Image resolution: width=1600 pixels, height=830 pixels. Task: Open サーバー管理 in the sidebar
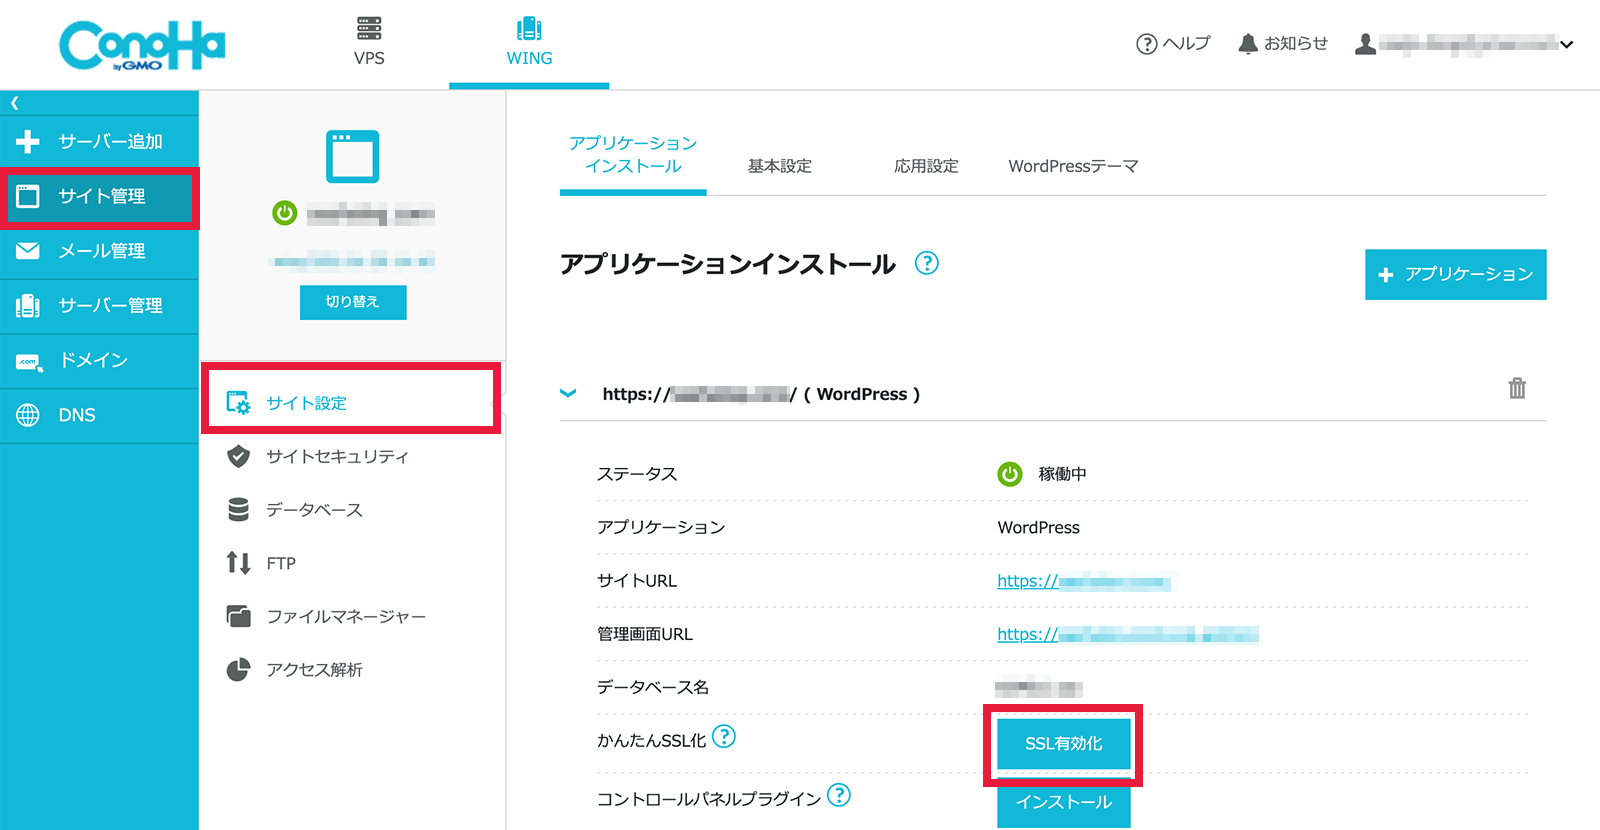pos(99,306)
